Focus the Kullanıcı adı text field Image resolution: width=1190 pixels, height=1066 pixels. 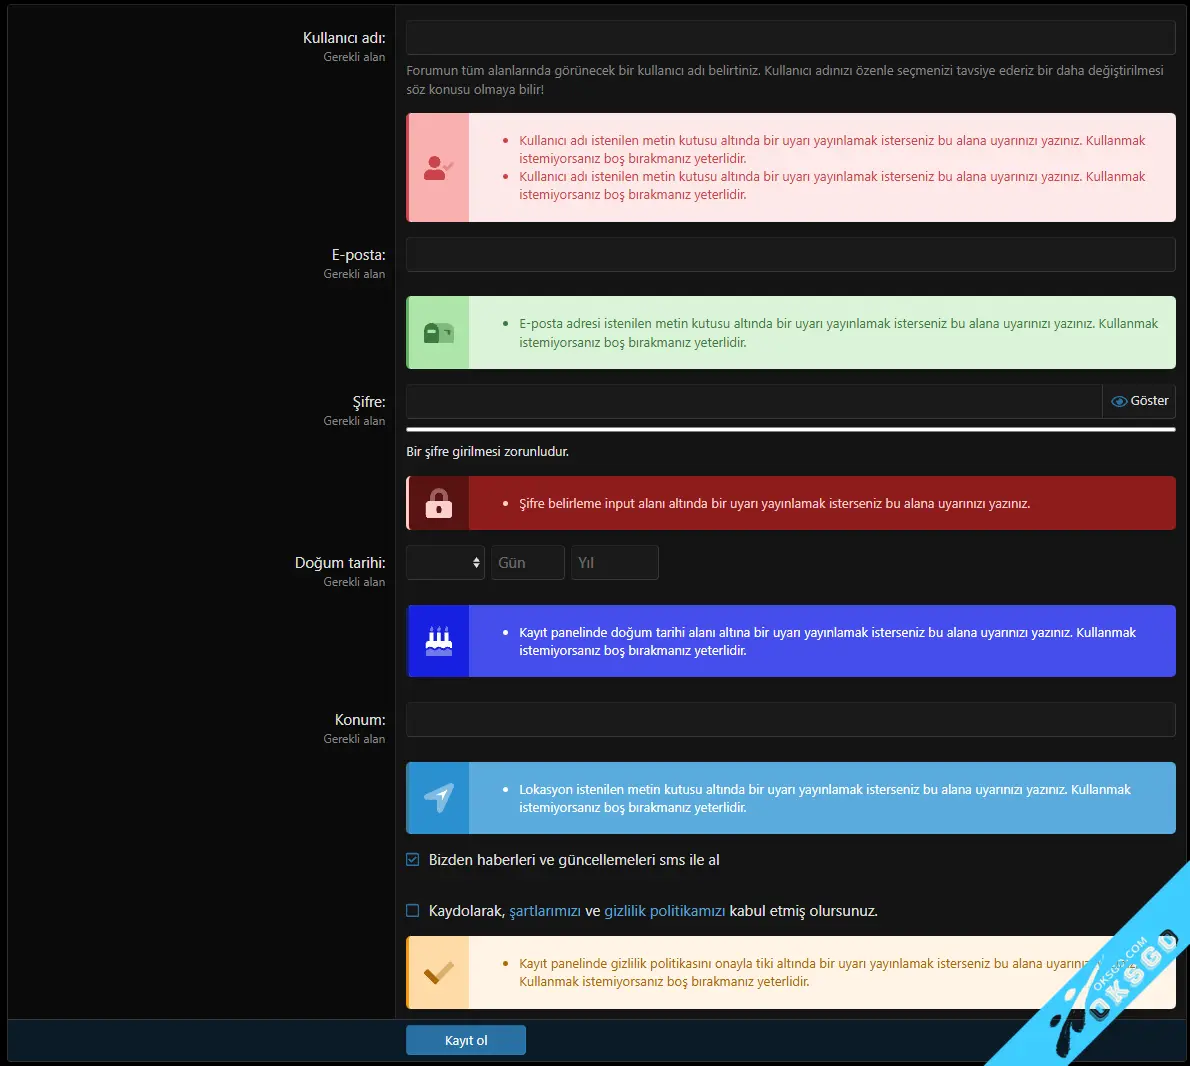[x=790, y=38]
